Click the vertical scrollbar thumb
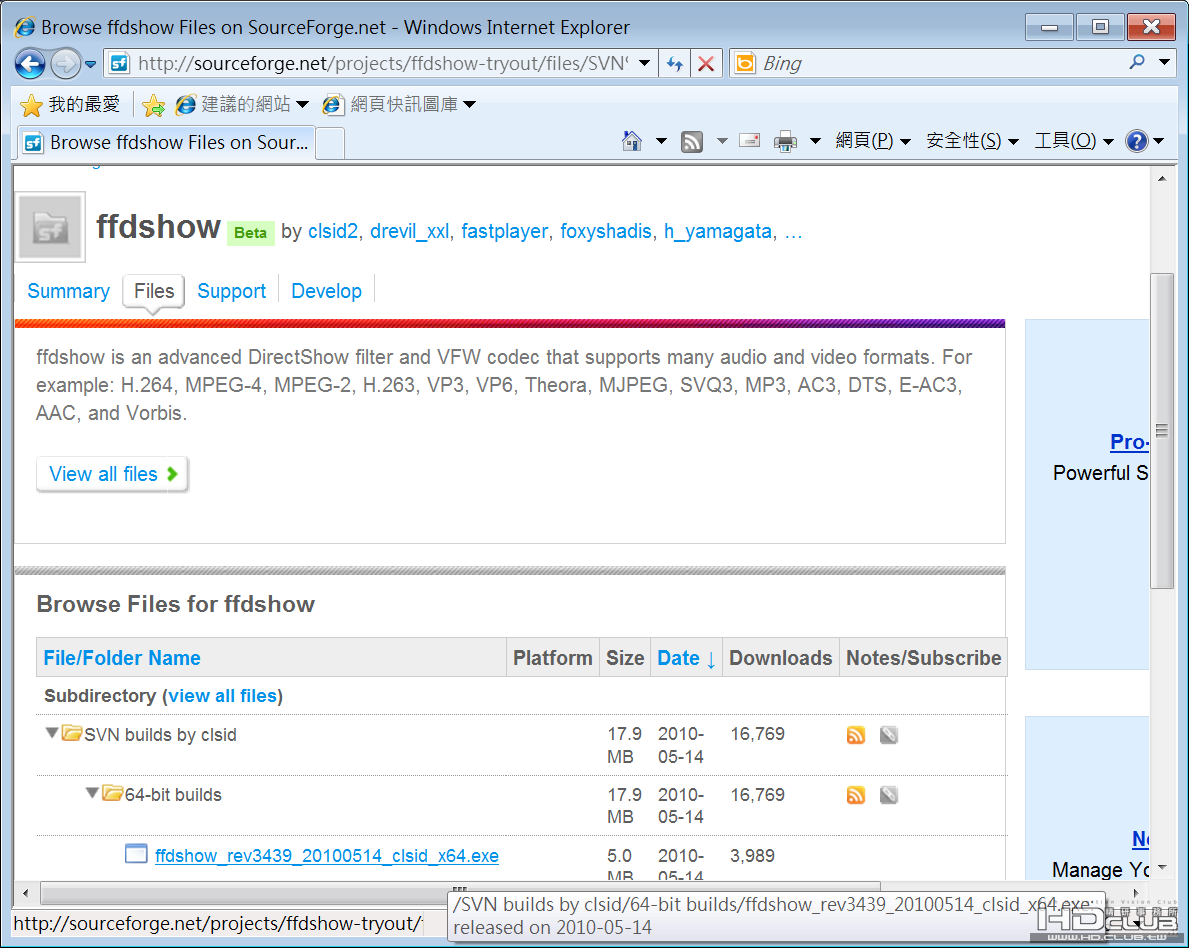Image resolution: width=1189 pixels, height=948 pixels. point(1161,430)
